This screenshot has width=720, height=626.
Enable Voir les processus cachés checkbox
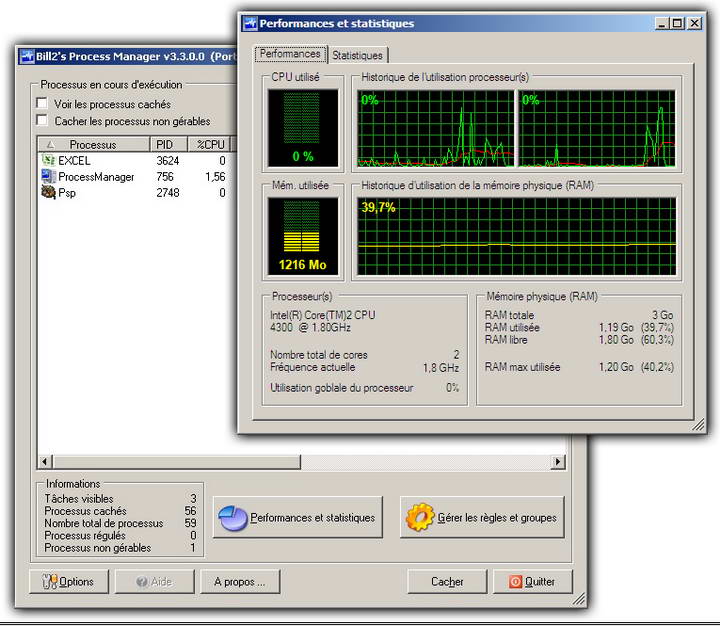[x=42, y=103]
